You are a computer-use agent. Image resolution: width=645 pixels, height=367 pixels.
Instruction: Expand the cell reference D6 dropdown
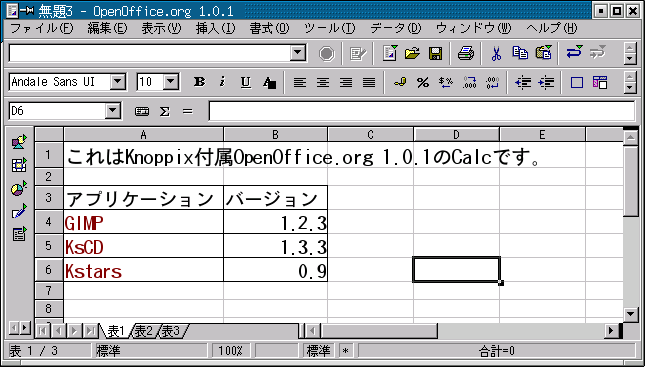point(112,111)
